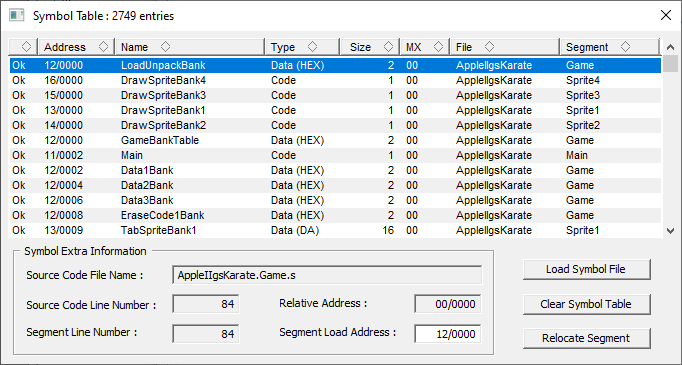This screenshot has height=365, width=682.
Task: Click Type column header label
Action: 283,47
